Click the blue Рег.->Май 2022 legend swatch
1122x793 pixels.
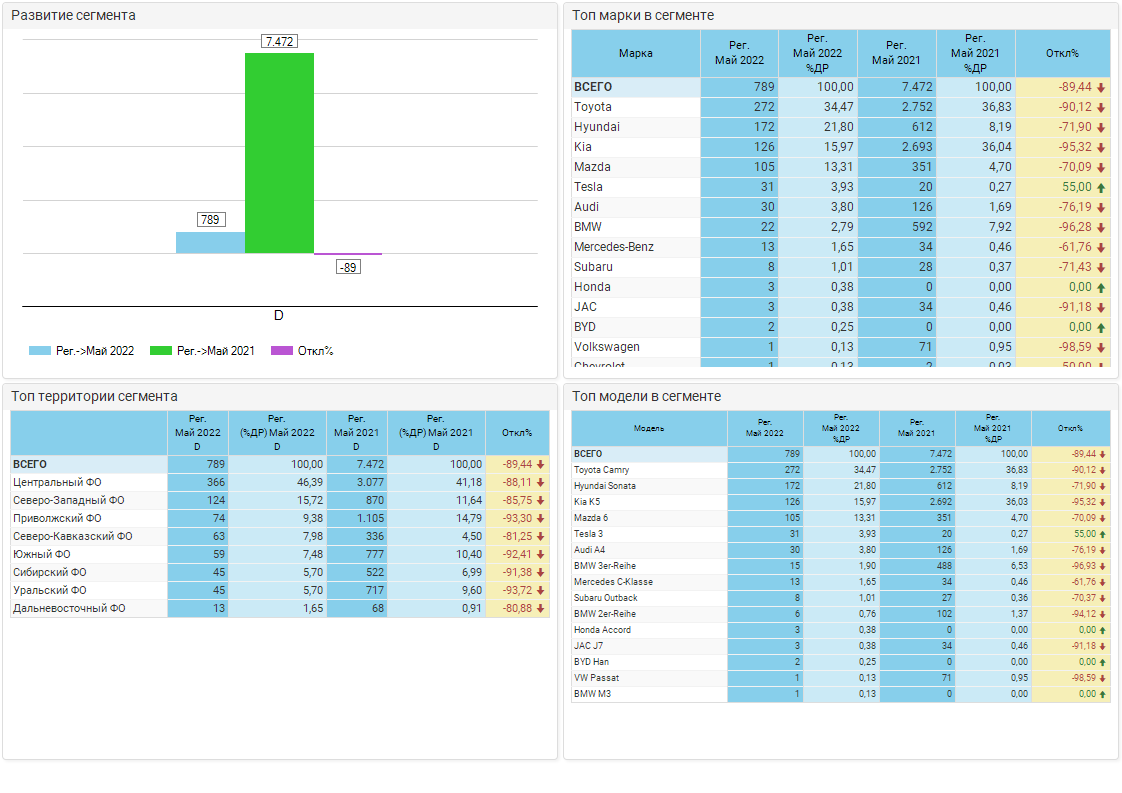pyautogui.click(x=40, y=351)
